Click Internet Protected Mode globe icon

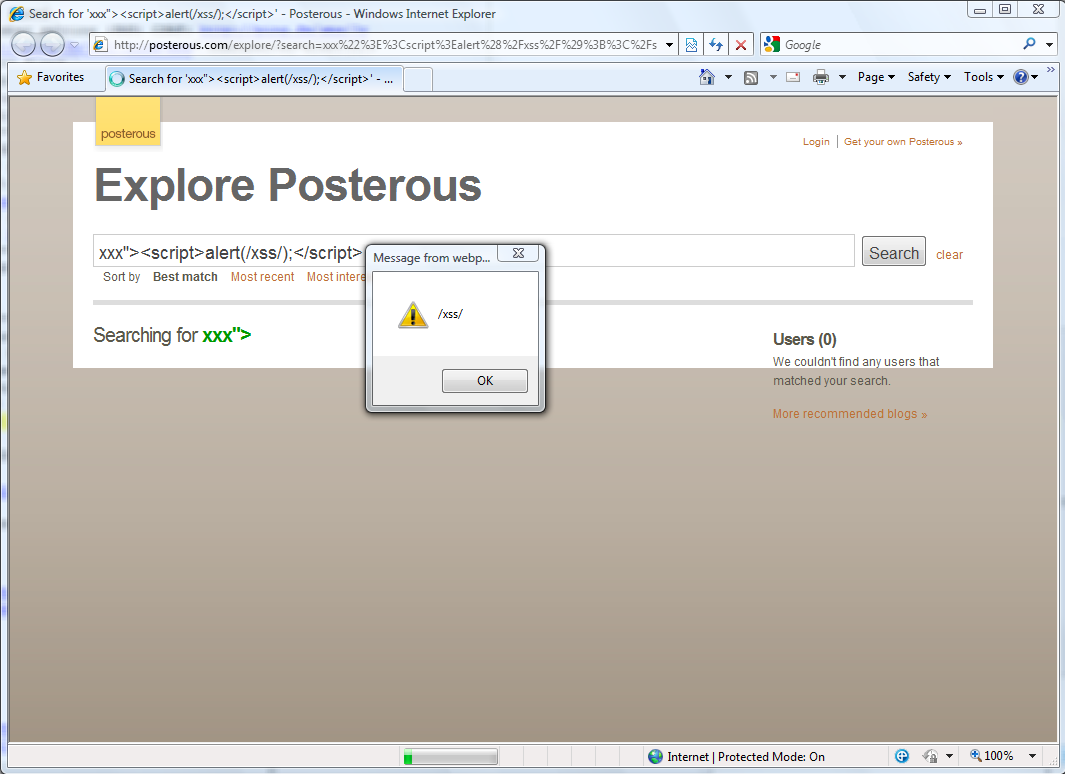[655, 756]
